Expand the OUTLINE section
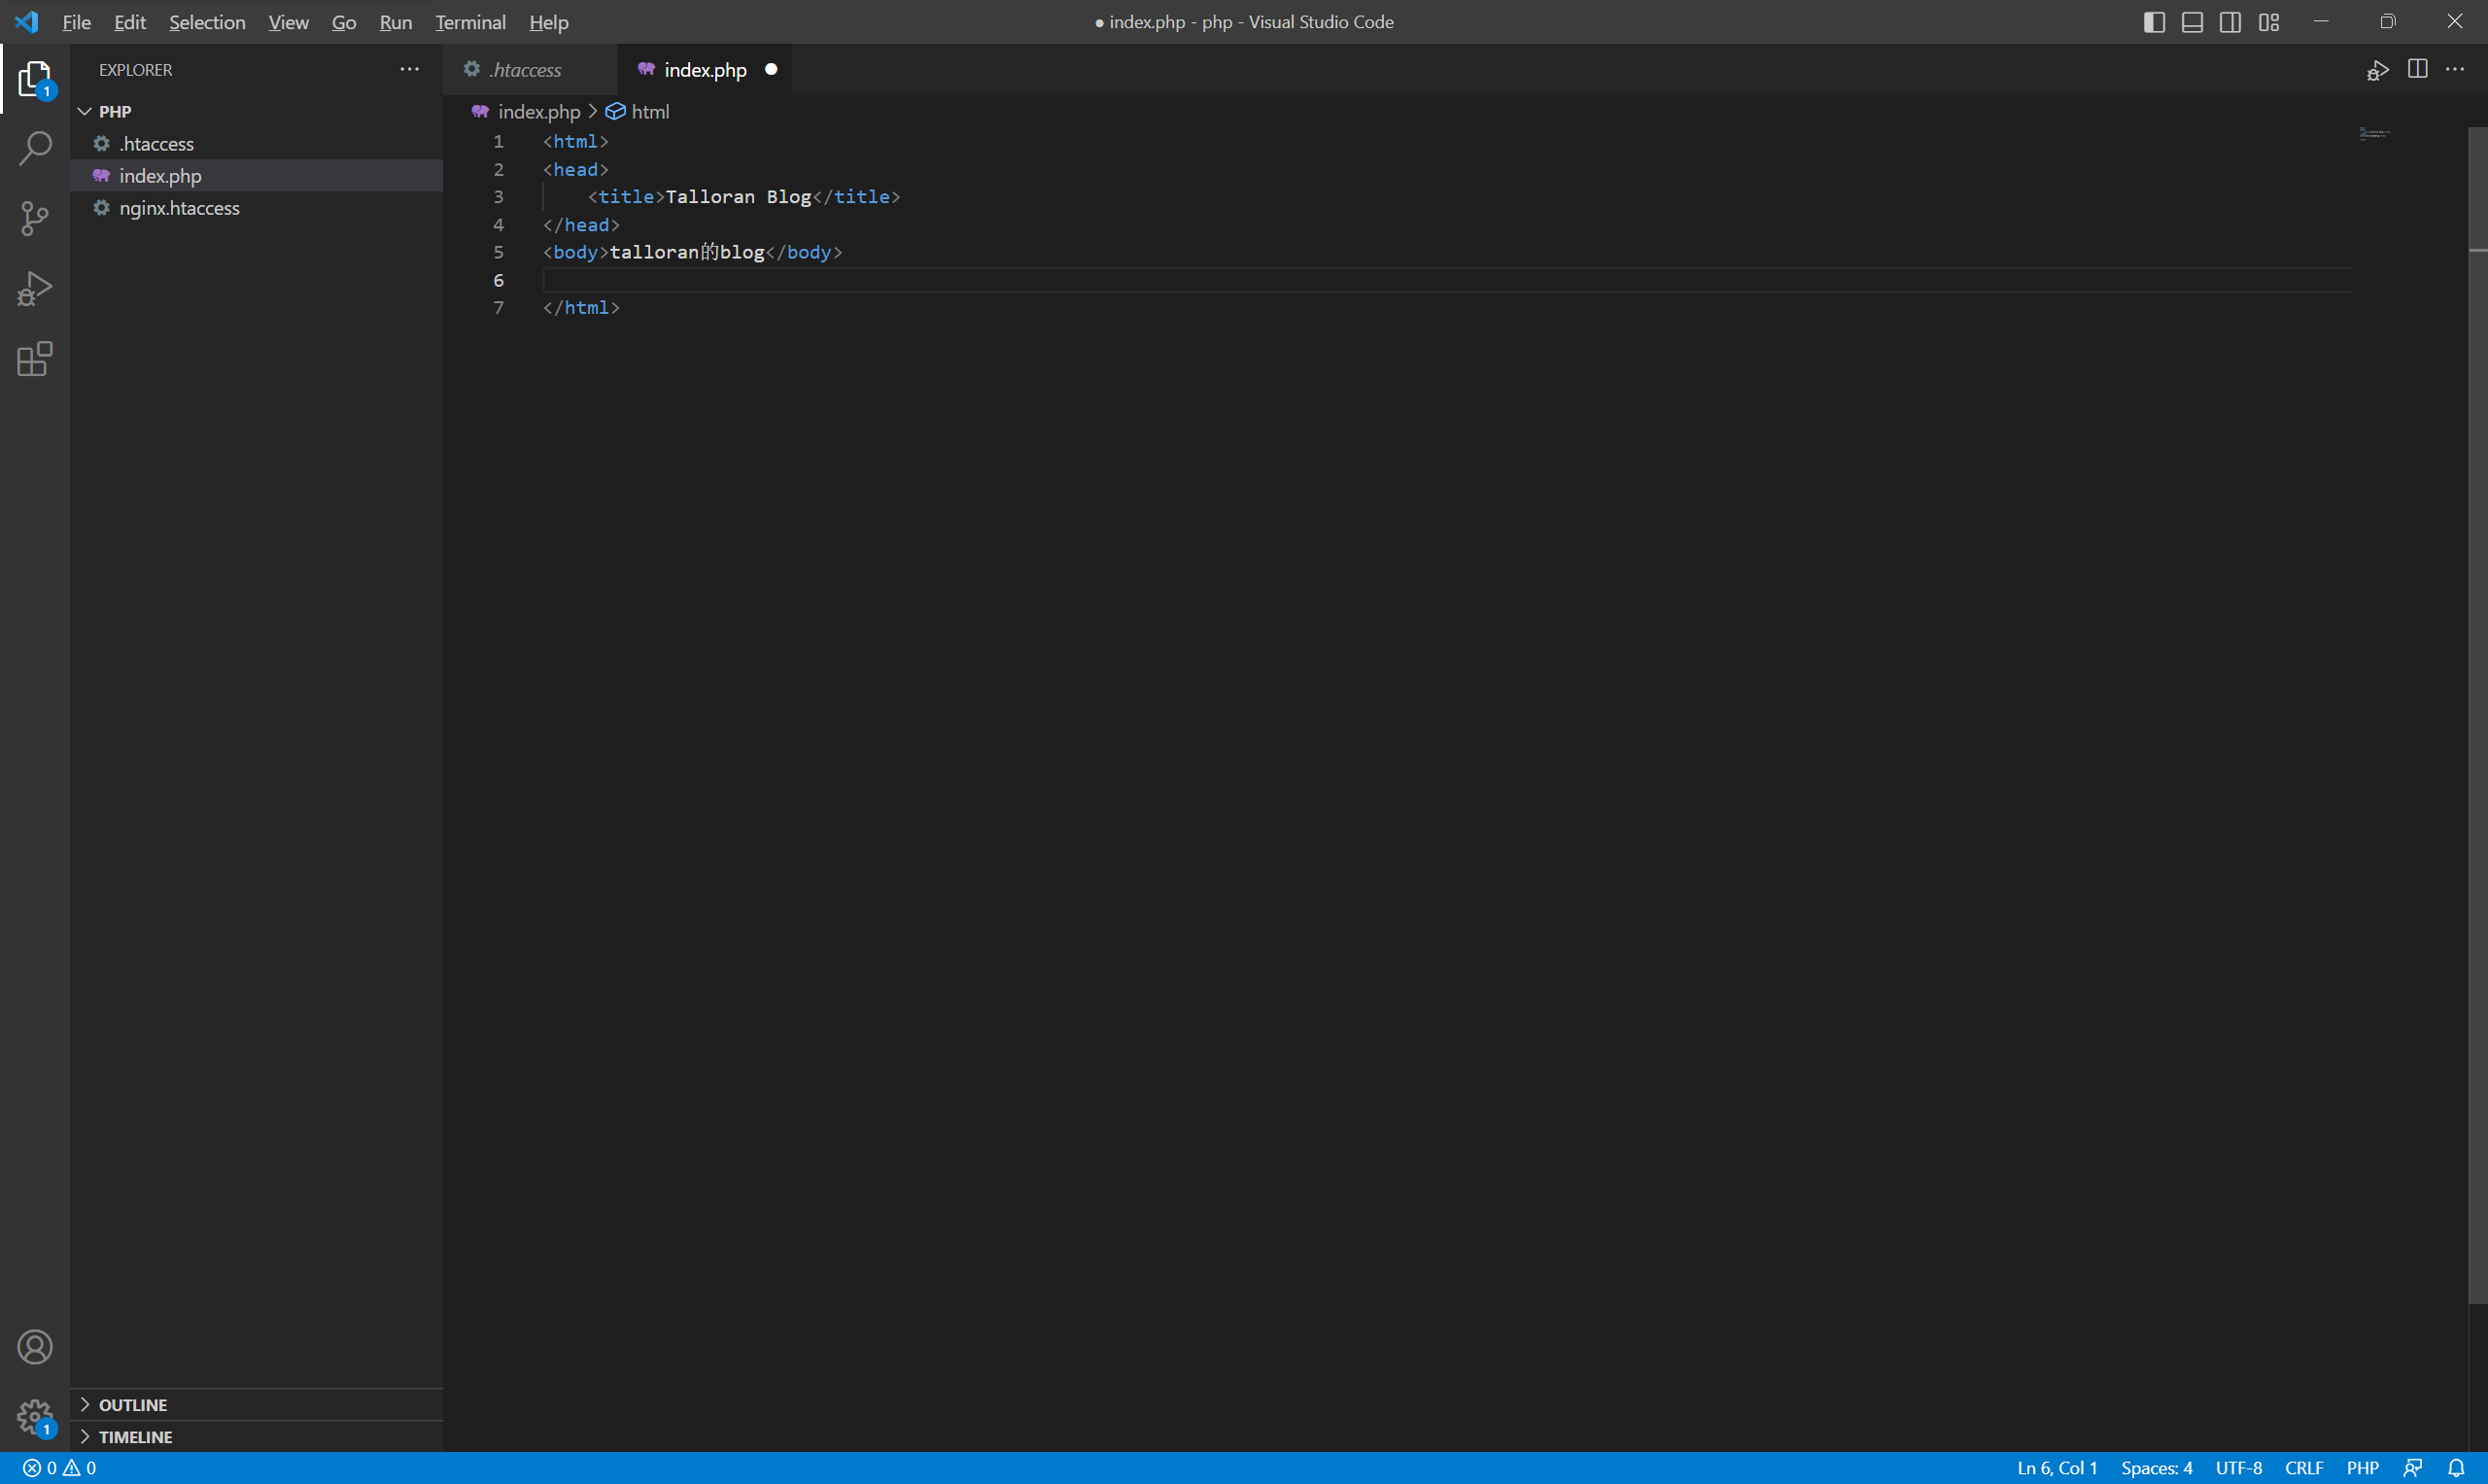2488x1484 pixels. [133, 1405]
